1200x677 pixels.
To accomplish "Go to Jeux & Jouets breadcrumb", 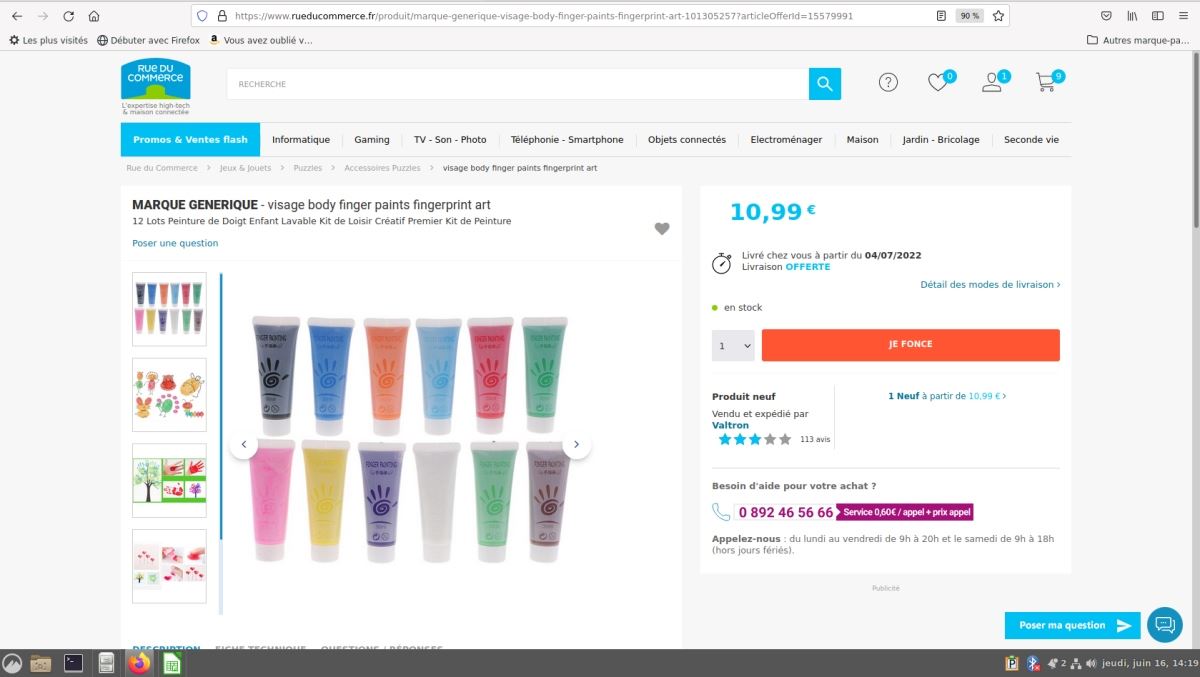I will click(x=245, y=168).
